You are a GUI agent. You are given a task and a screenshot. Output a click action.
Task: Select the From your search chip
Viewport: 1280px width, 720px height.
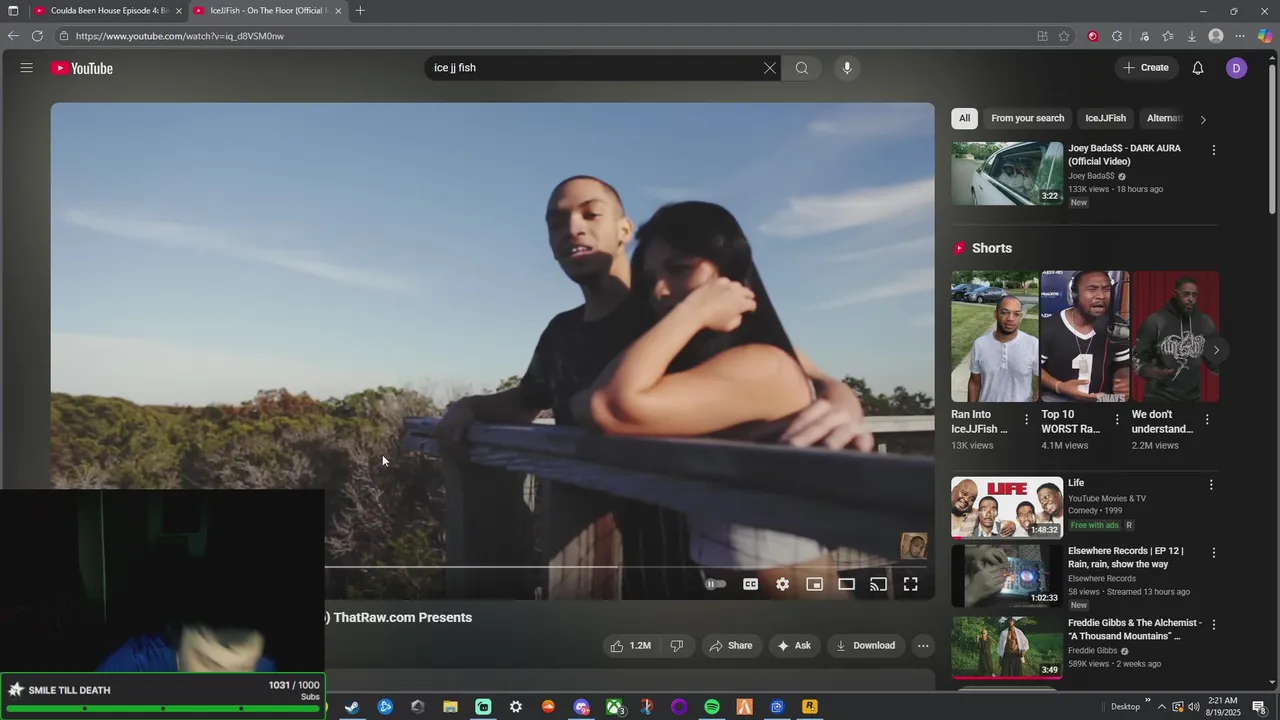point(1027,118)
